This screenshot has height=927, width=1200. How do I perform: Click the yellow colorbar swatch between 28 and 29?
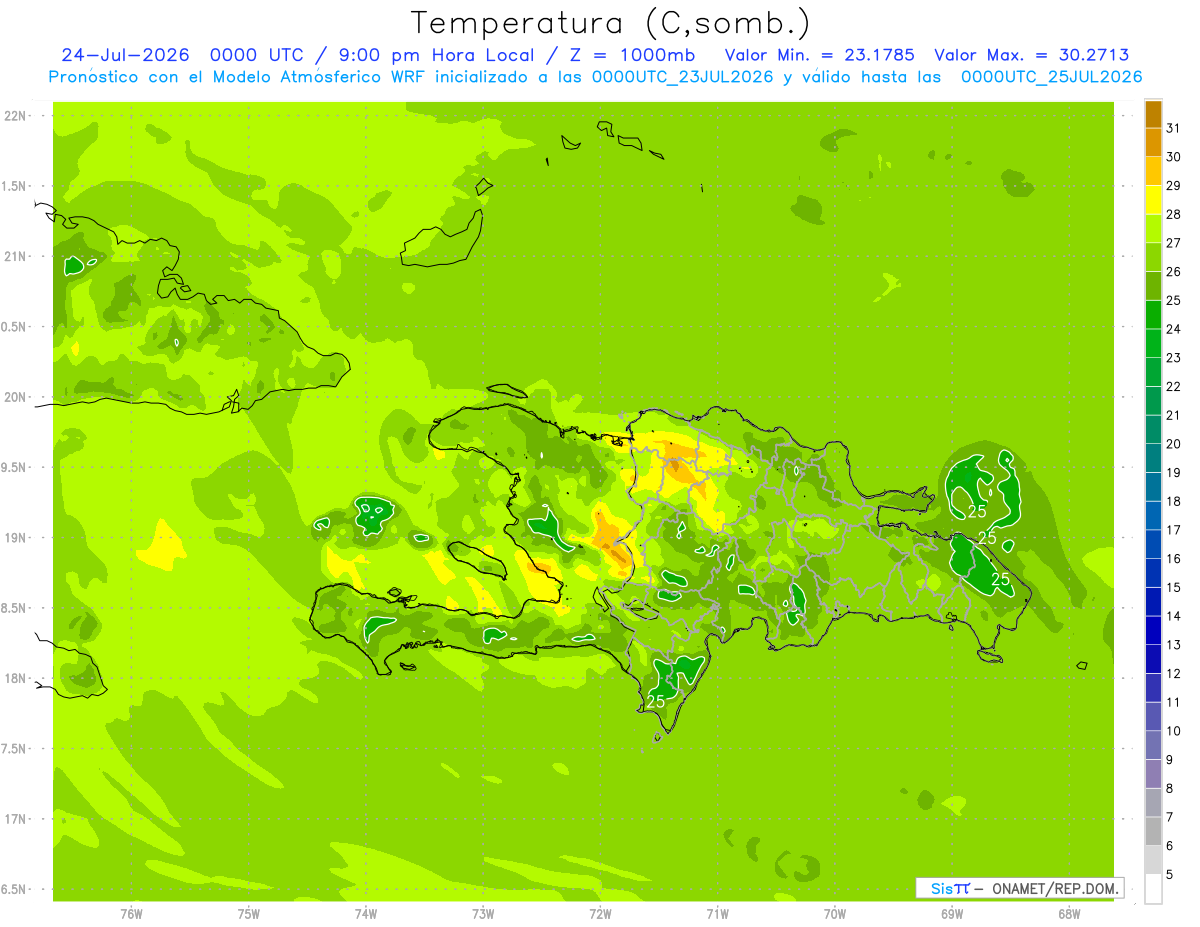tap(1153, 199)
